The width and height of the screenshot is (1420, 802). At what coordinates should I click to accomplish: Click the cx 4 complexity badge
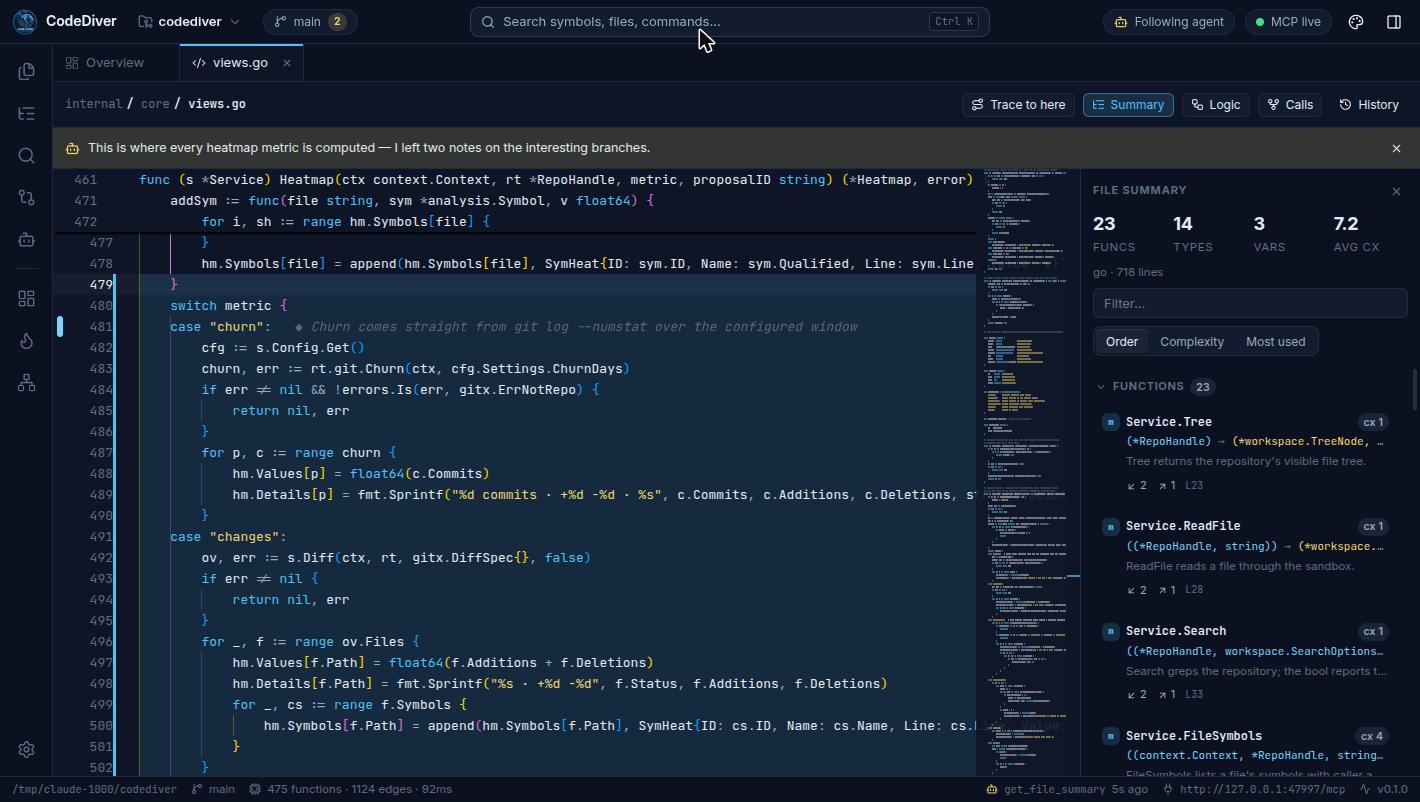(x=1371, y=736)
